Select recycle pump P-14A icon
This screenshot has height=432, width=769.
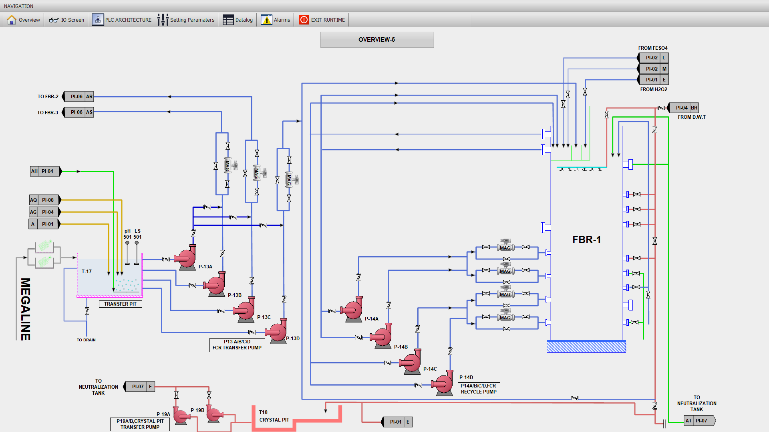pyautogui.click(x=353, y=309)
